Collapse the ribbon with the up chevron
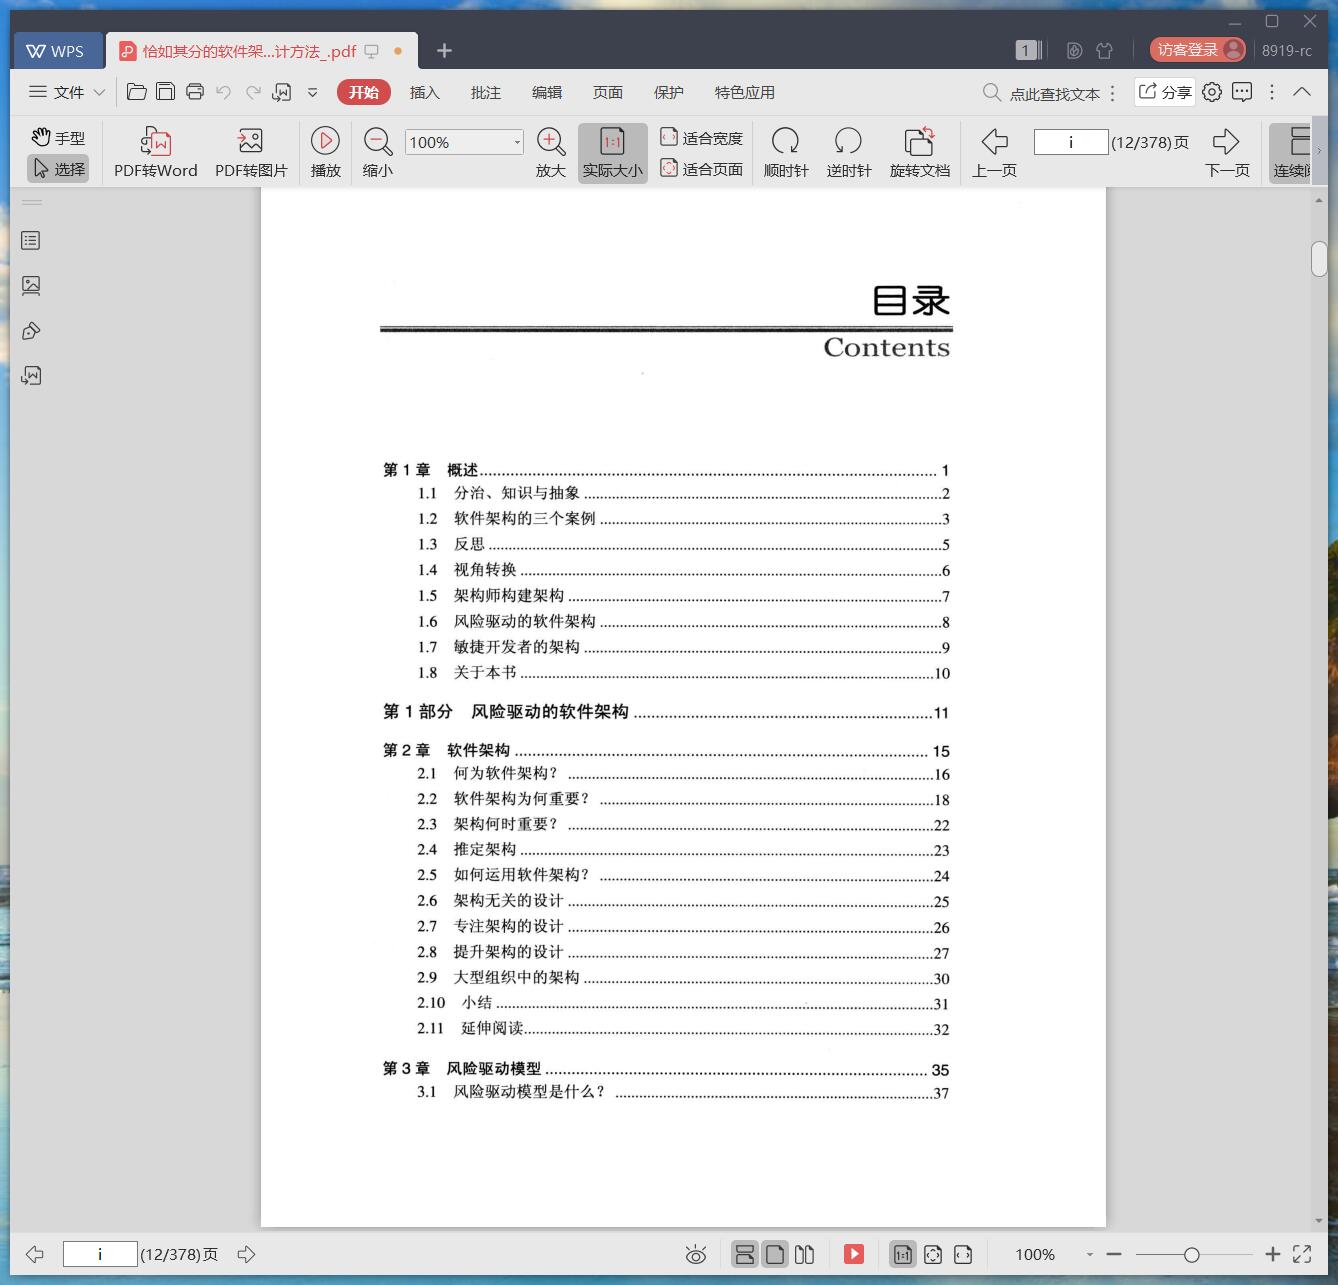 coord(1302,92)
